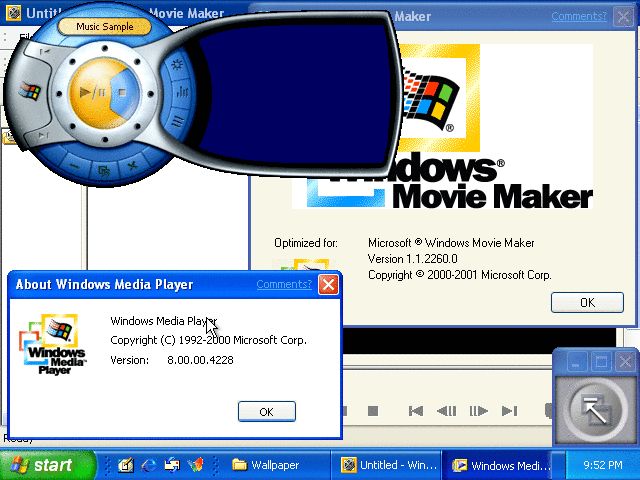Click the Windows flag logo on the skin player
Screen dimensions: 640x480
point(30,91)
